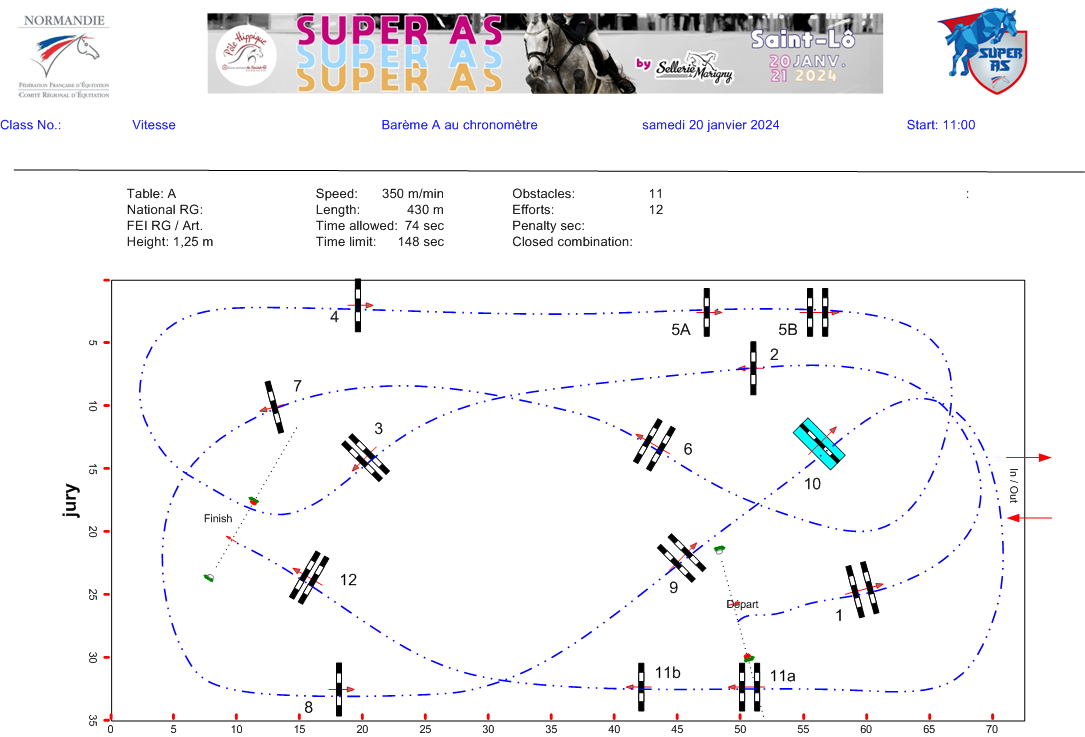The image size is (1085, 737).
Task: Select the oxer obstacle number 6
Action: point(654,443)
